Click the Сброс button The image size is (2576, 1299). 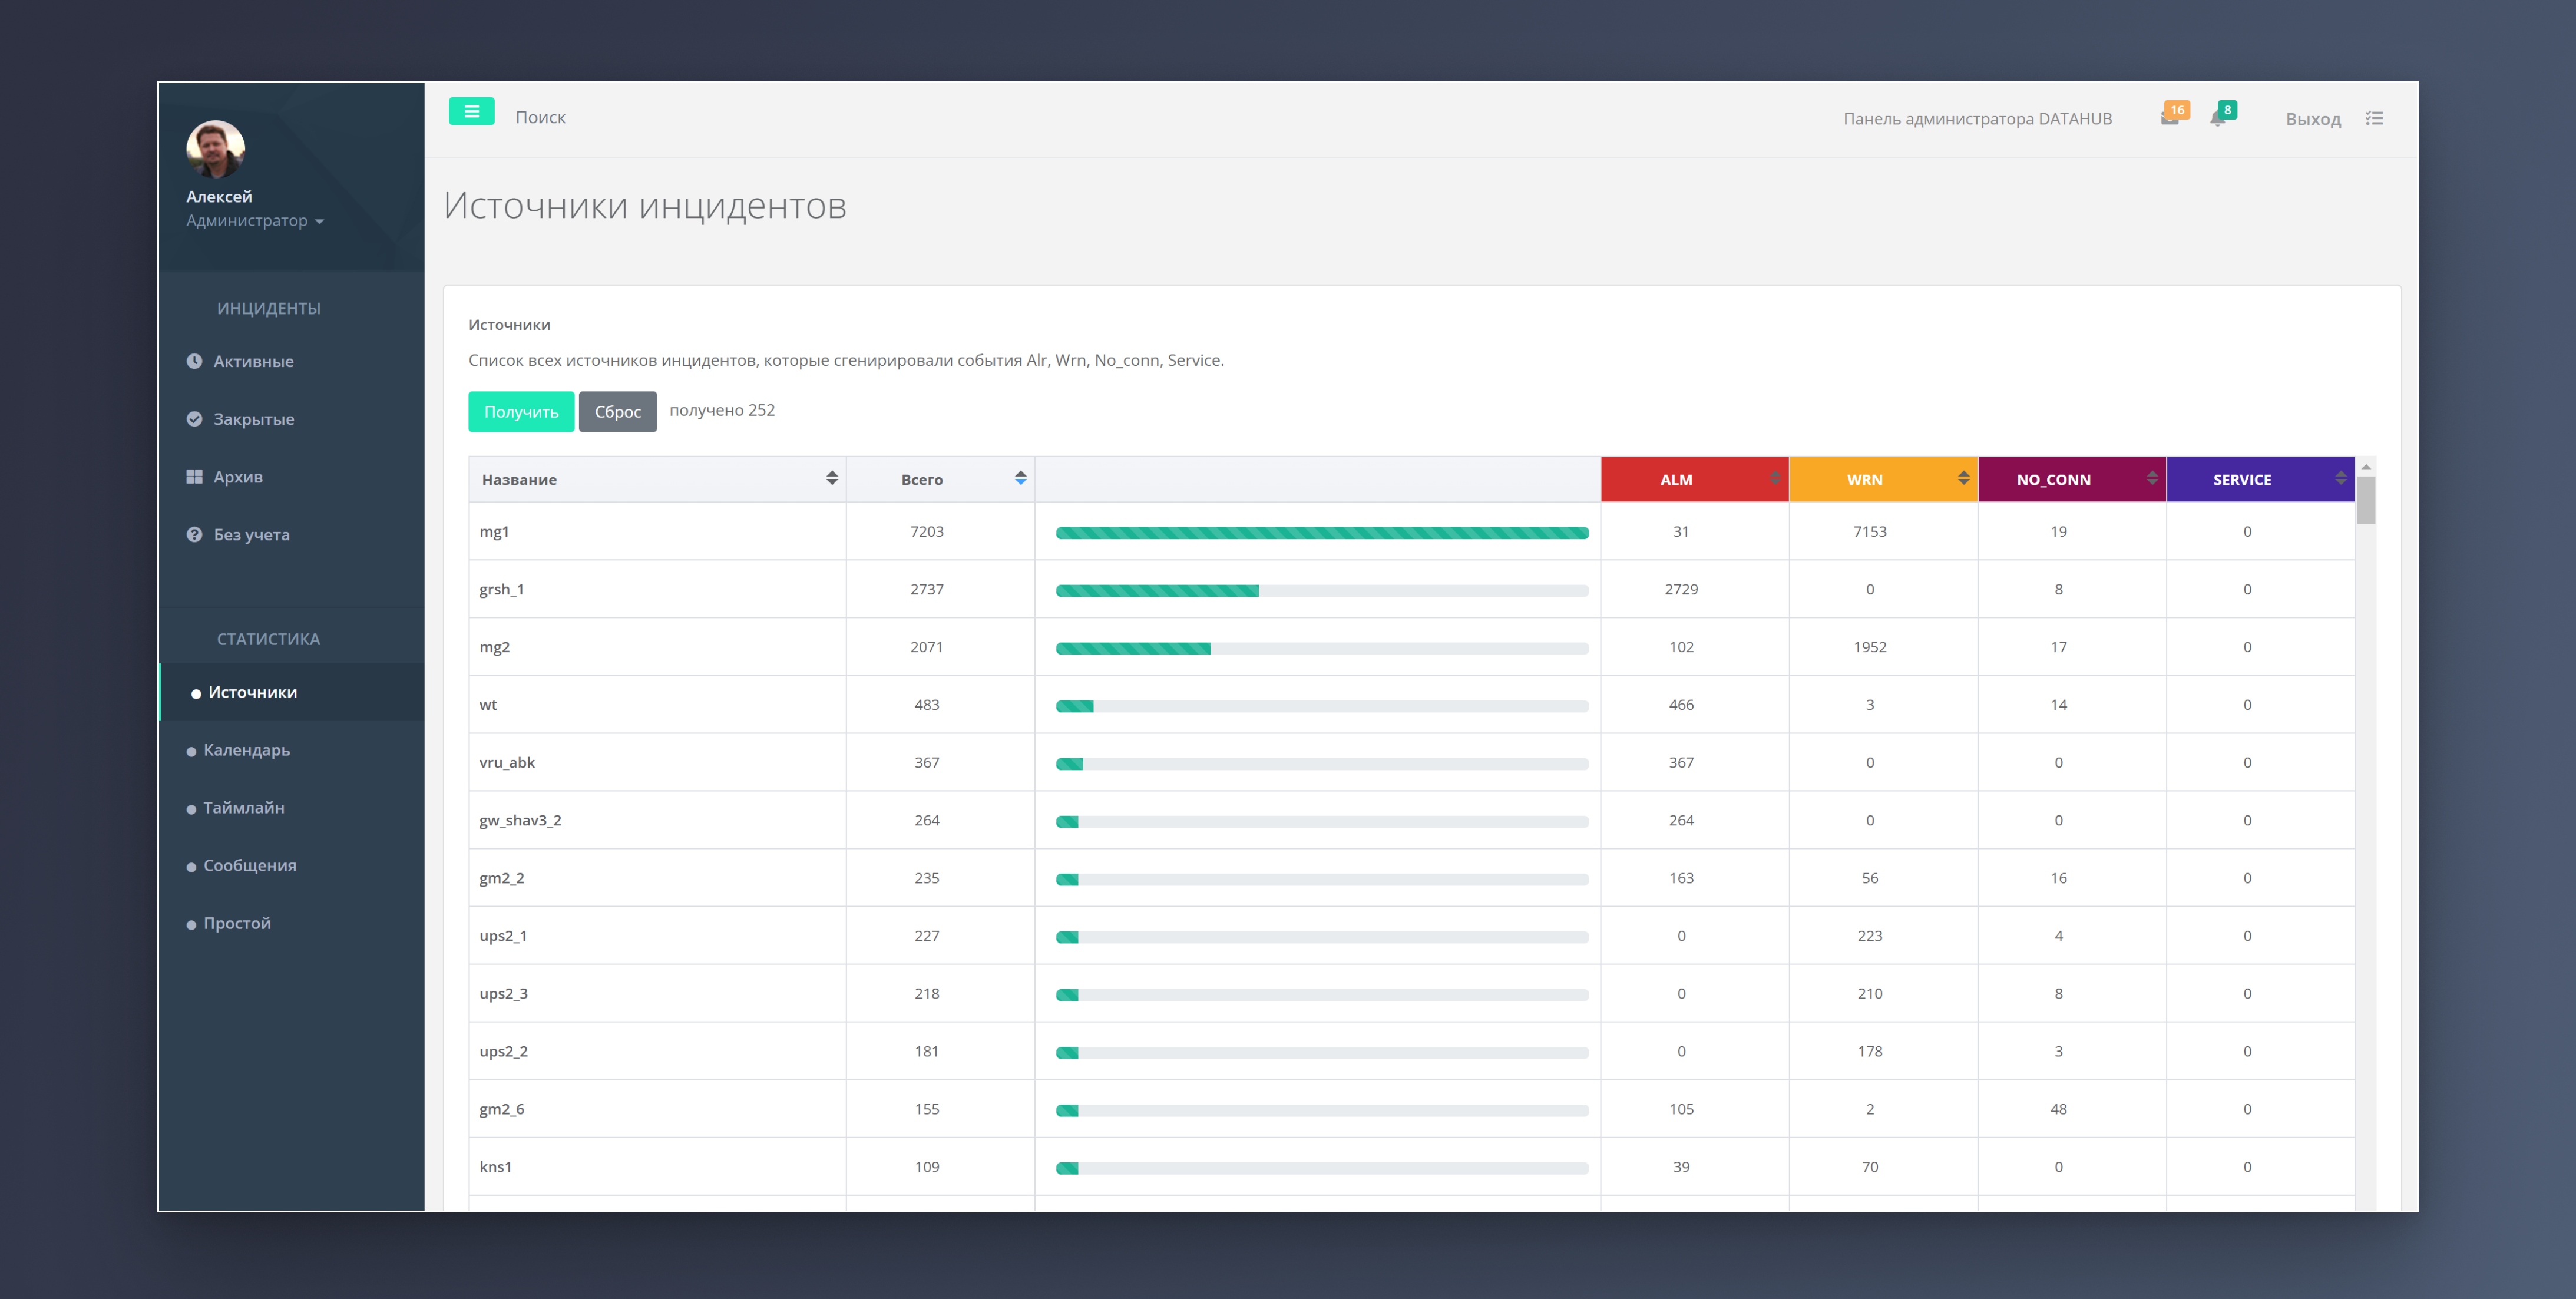coord(618,412)
